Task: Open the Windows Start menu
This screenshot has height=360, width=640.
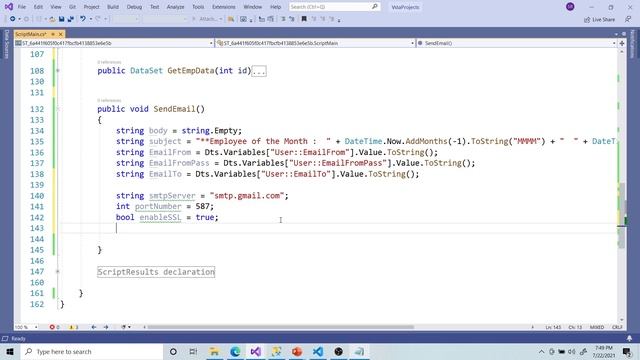Action: 10,351
